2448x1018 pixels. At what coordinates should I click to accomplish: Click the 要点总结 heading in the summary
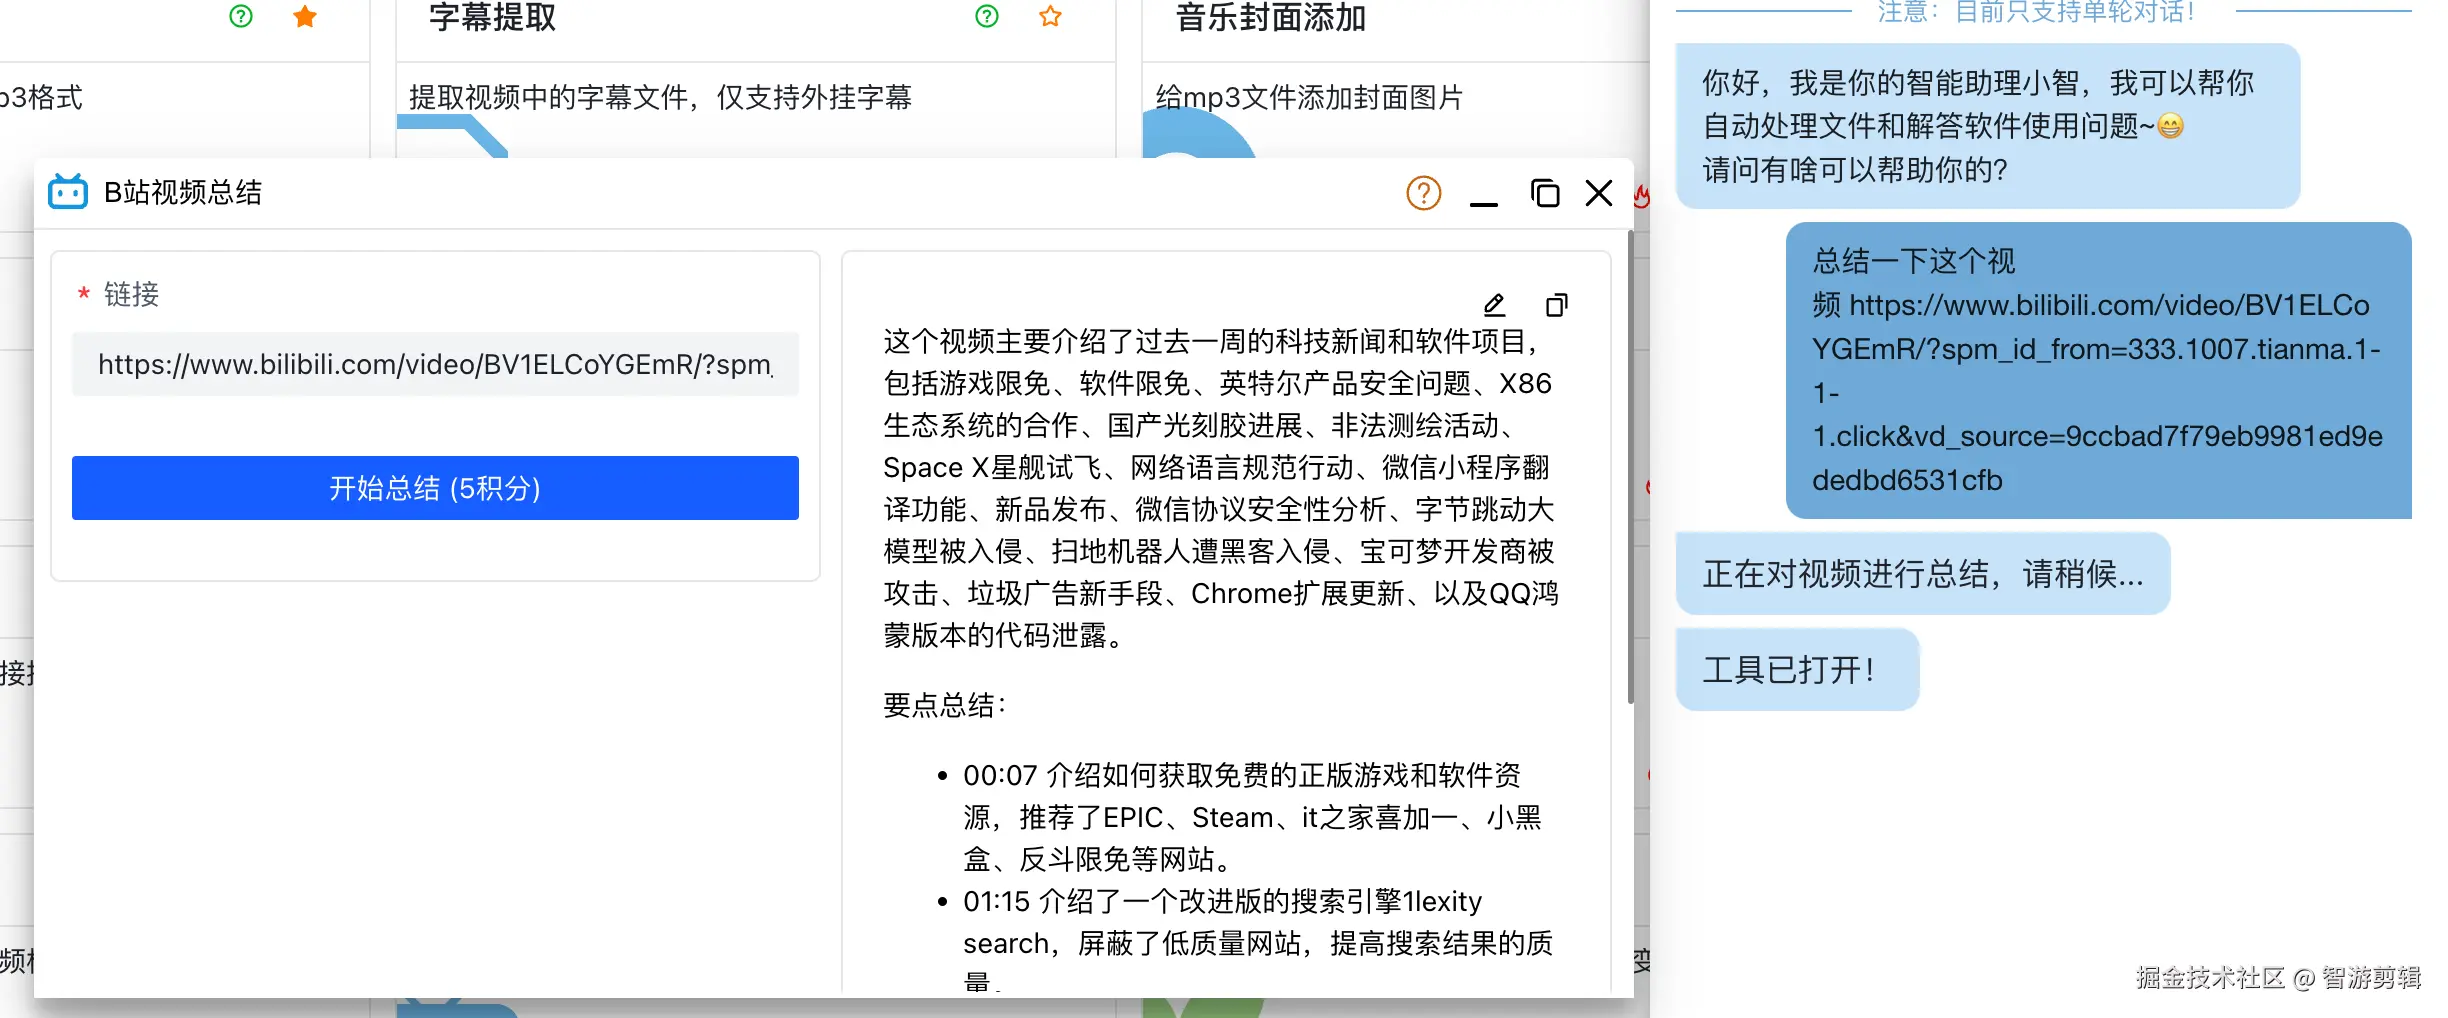click(x=945, y=705)
